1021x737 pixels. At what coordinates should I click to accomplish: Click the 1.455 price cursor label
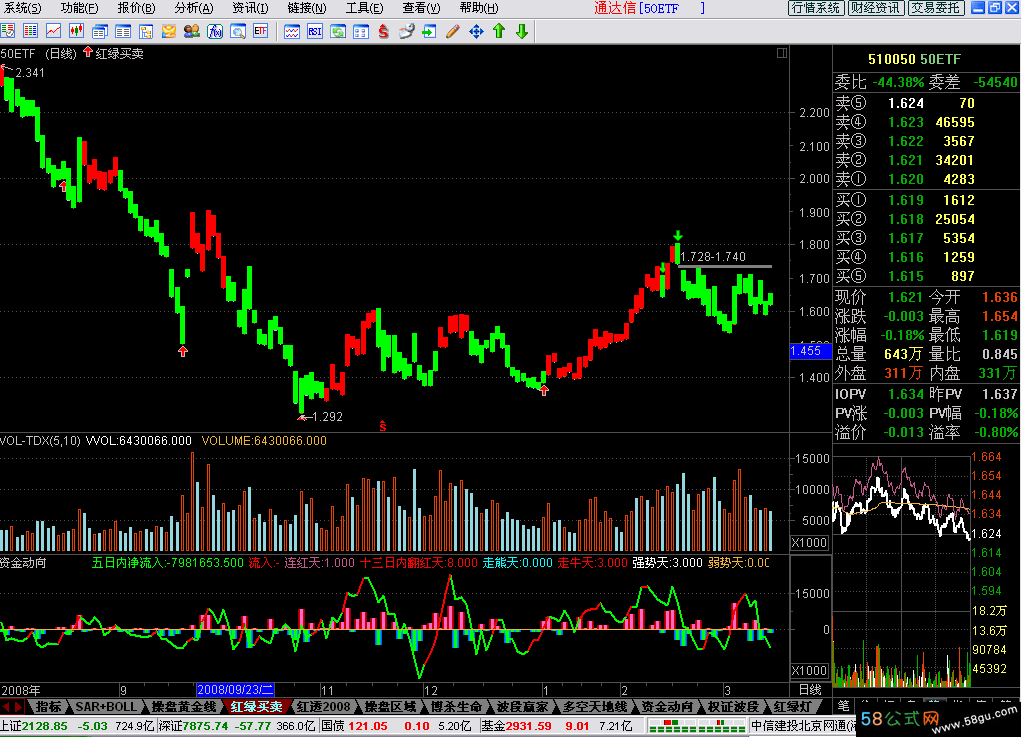(810, 351)
